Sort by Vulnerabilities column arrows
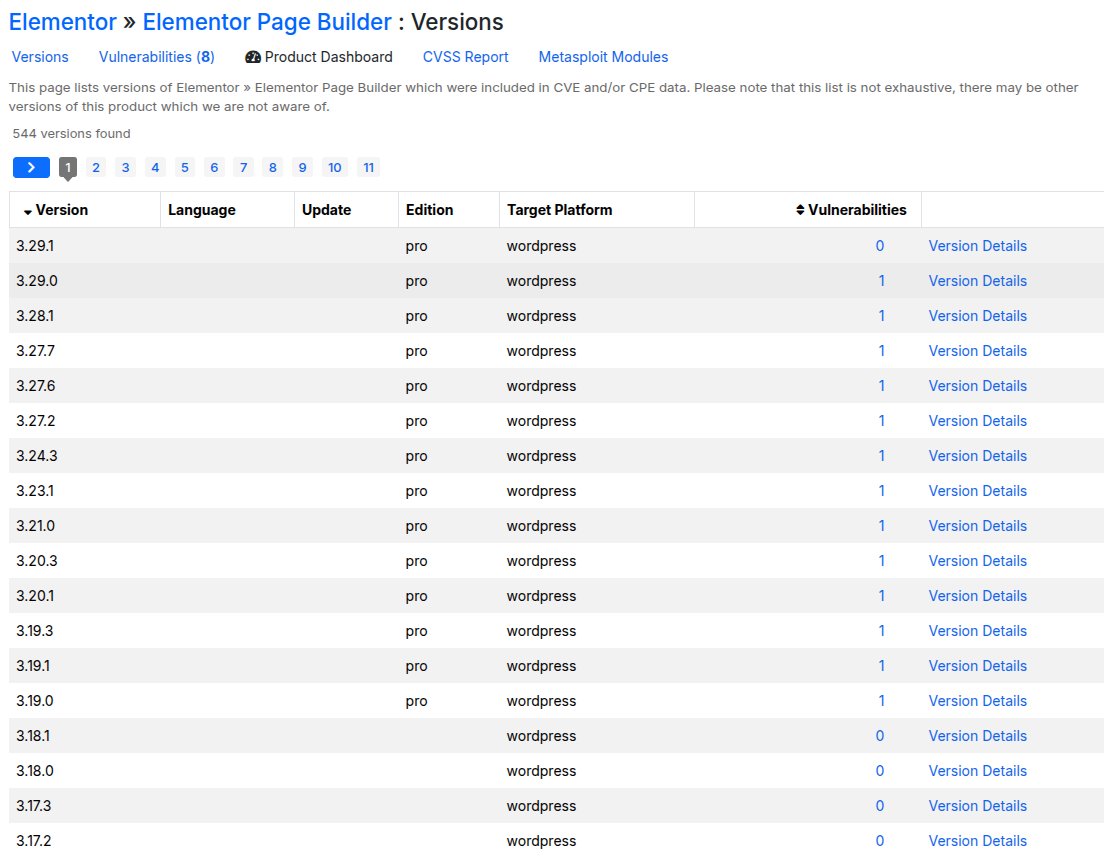Image resolution: width=1104 pixels, height=856 pixels. tap(800, 210)
